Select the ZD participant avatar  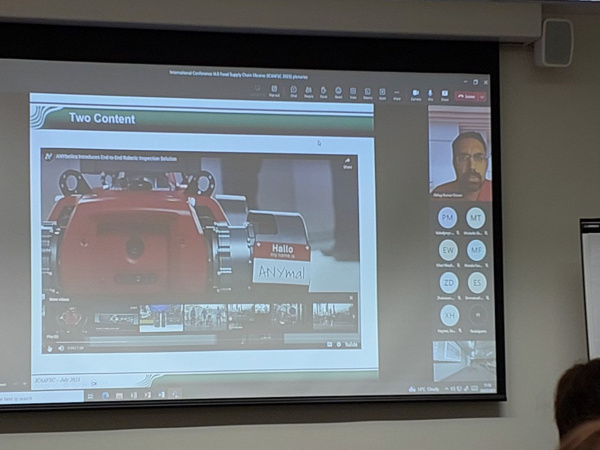448,283
